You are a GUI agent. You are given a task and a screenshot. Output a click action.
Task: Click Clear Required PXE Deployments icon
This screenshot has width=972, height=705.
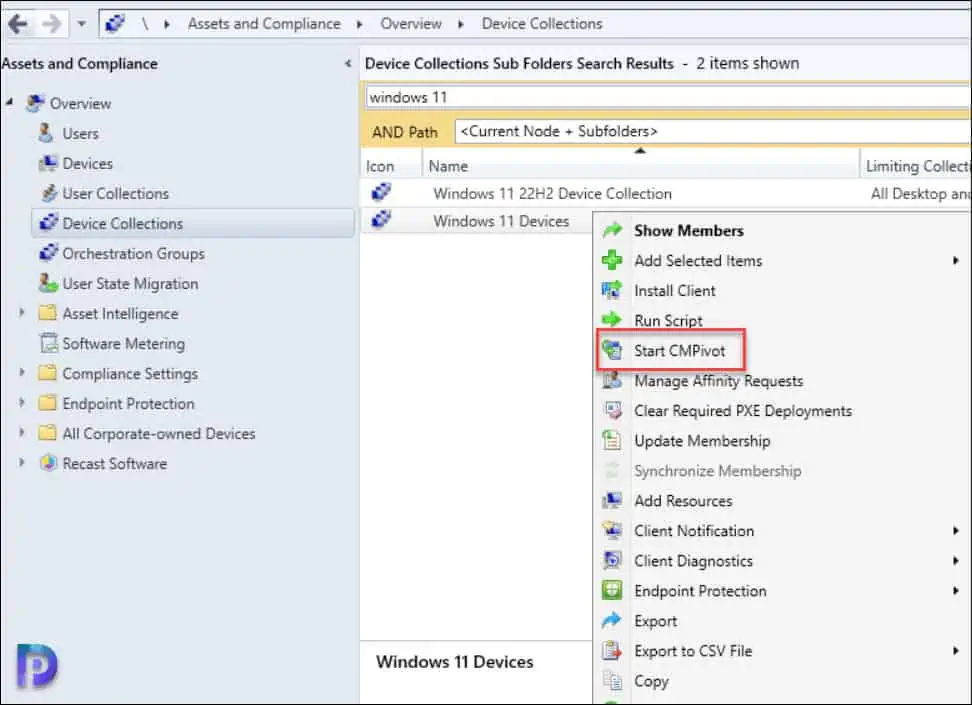tap(612, 410)
